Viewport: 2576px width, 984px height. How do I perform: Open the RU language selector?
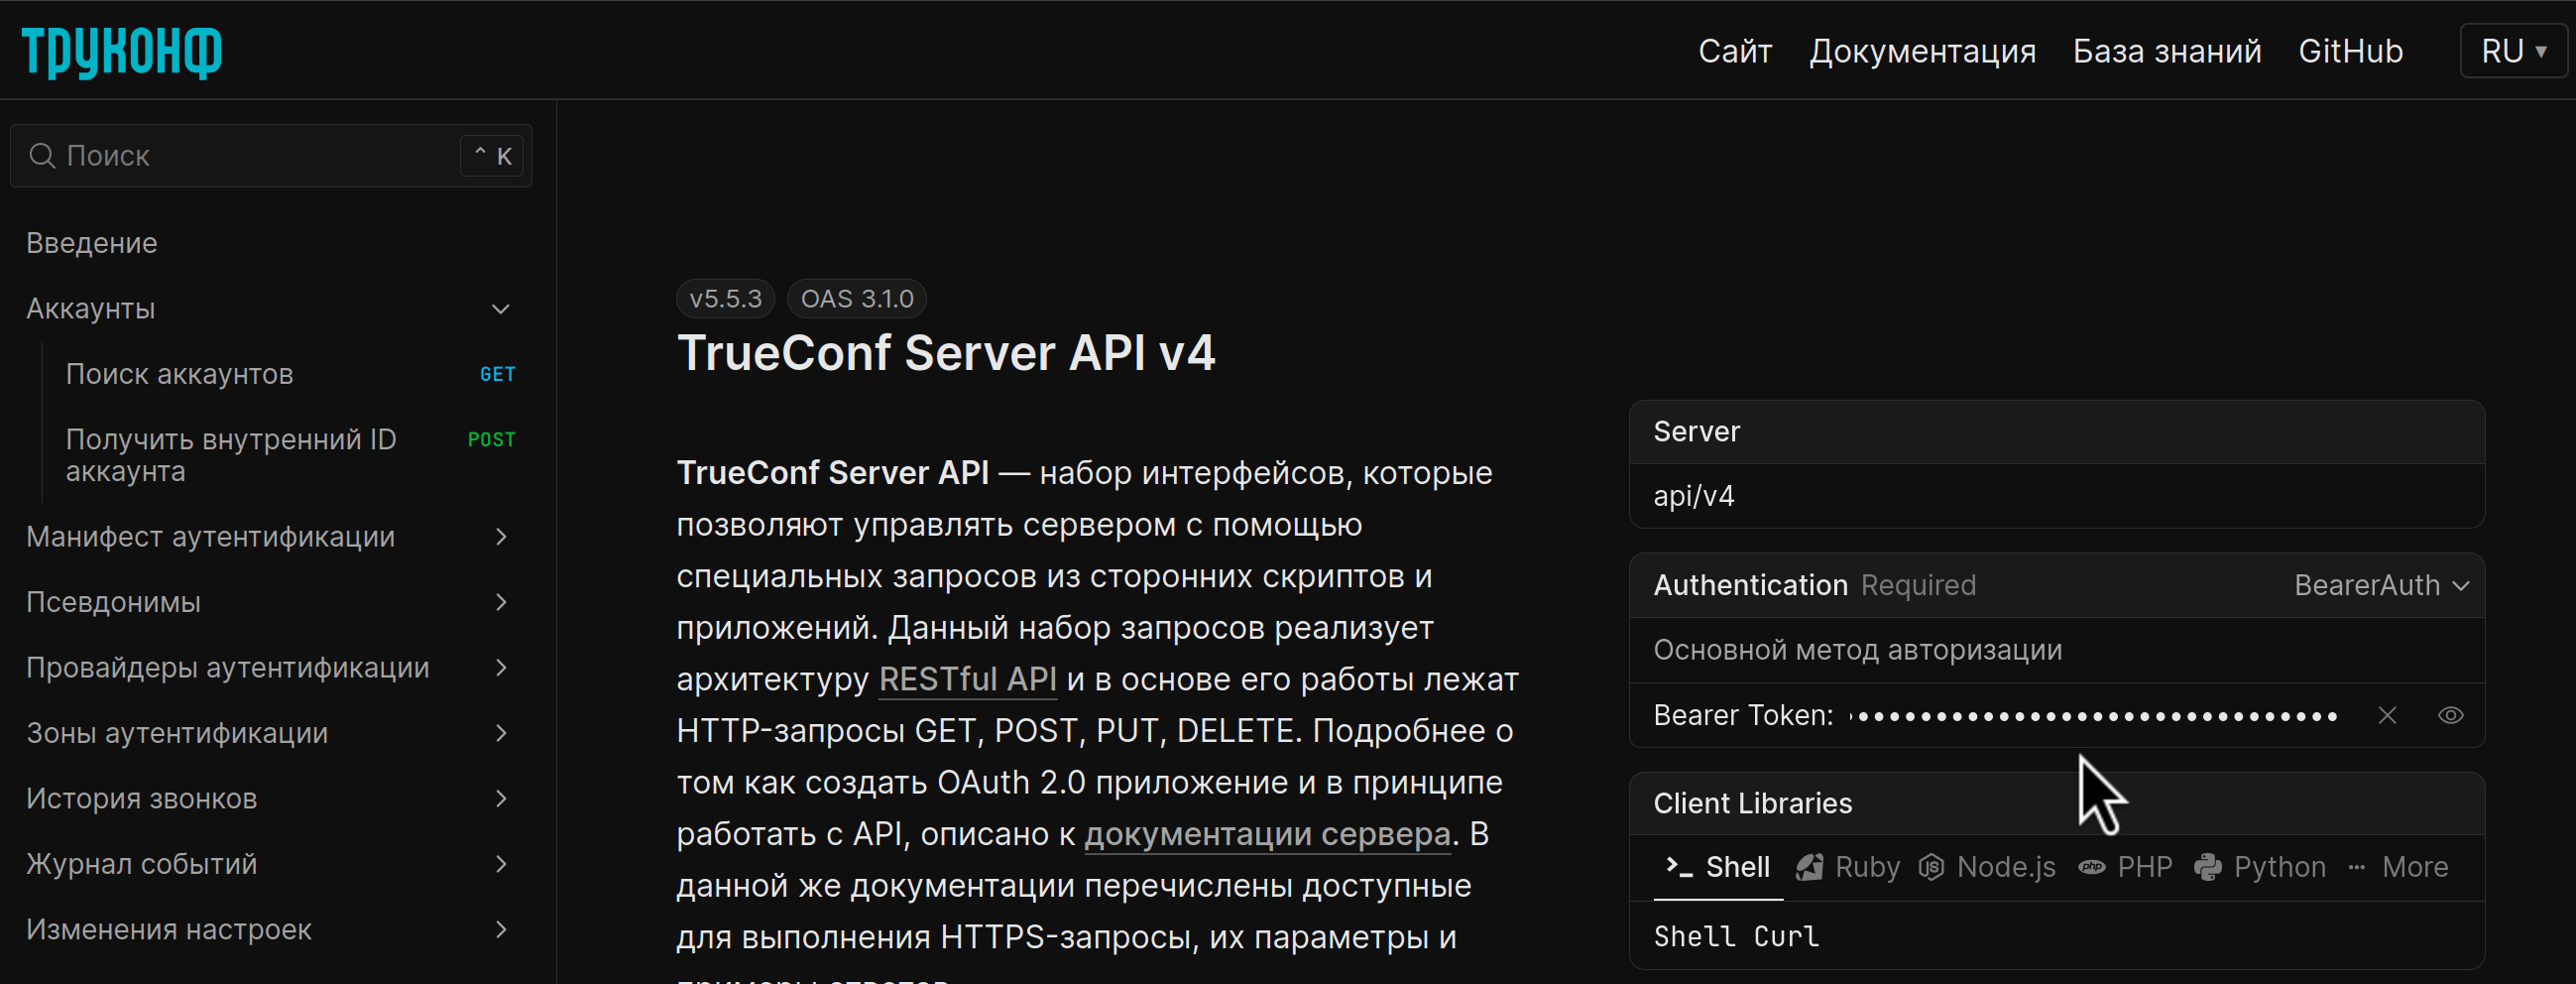pyautogui.click(x=2512, y=50)
